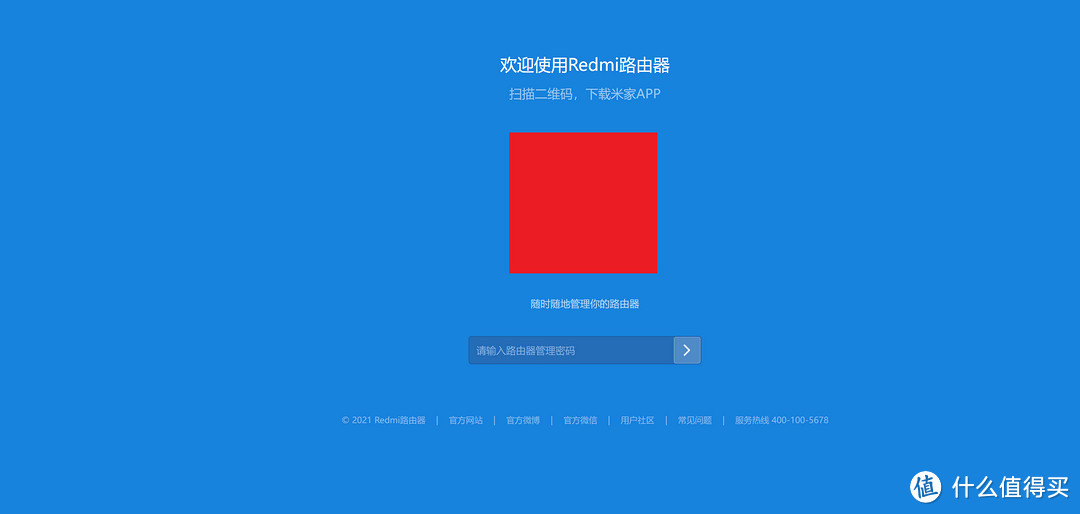The image size is (1080, 514).
Task: Open the 官方网站 footer link
Action: coord(466,420)
